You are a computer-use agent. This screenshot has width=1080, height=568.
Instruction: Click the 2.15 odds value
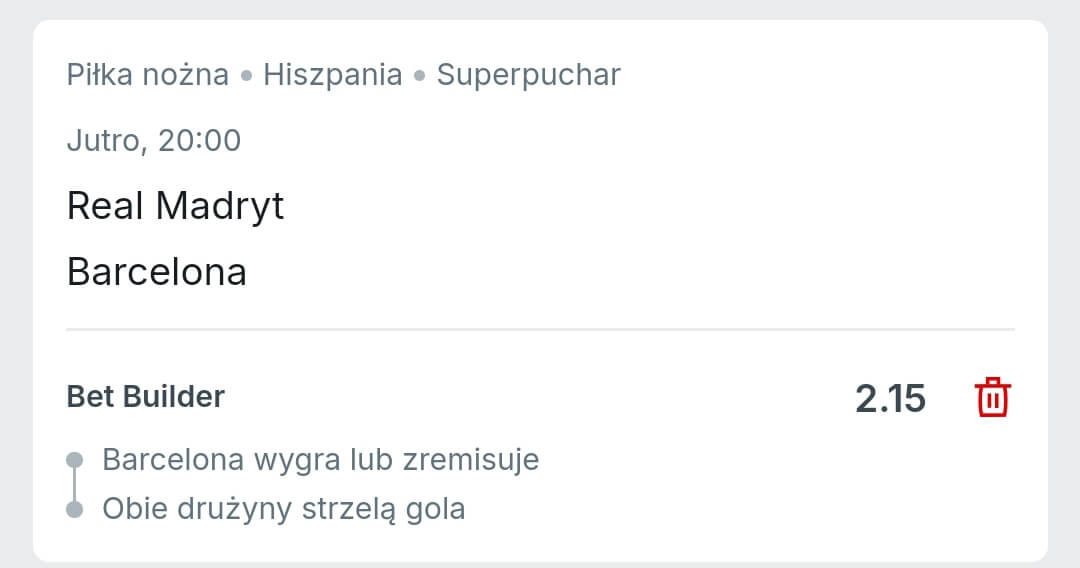pos(890,399)
